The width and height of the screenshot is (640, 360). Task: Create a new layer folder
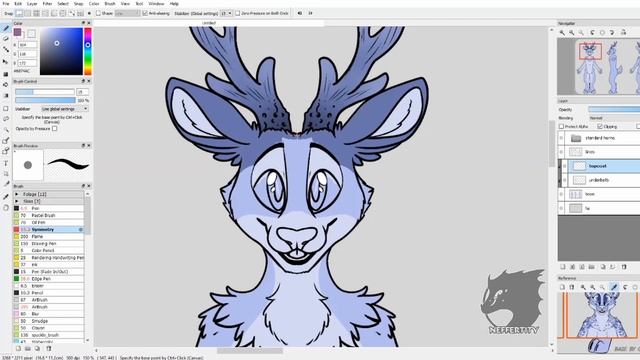pos(591,267)
